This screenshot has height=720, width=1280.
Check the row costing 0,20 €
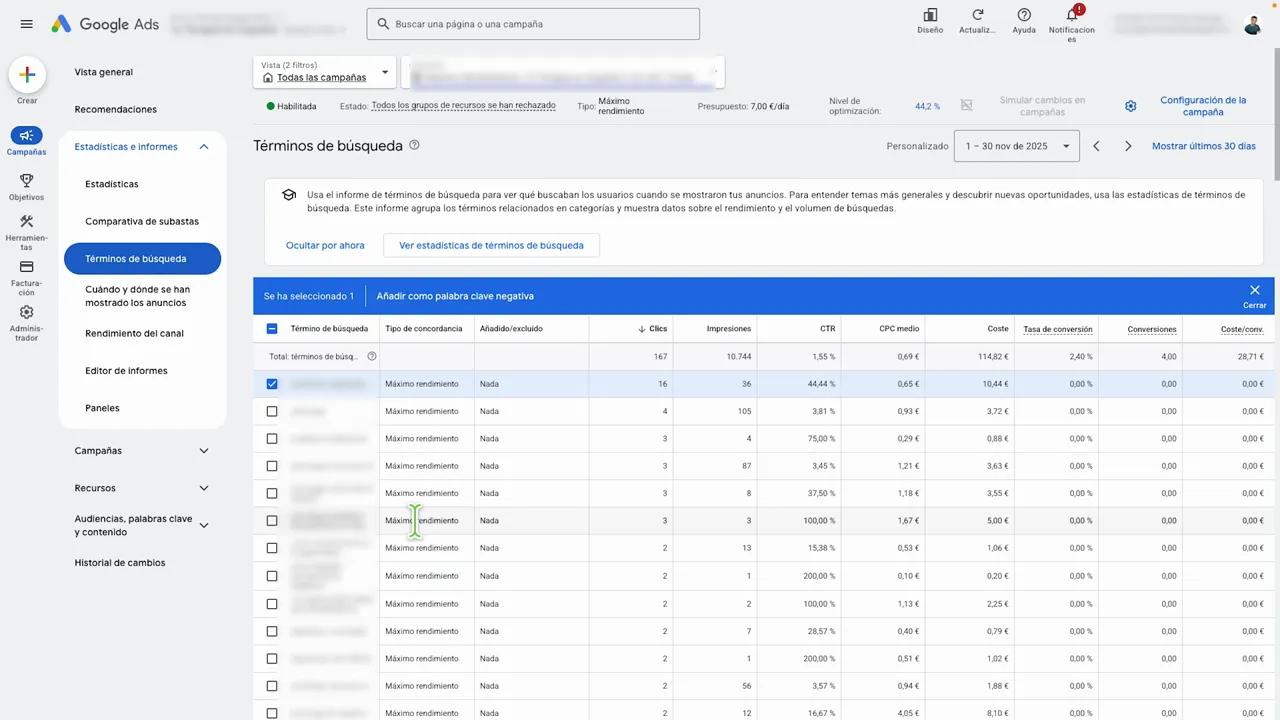[x=272, y=576]
